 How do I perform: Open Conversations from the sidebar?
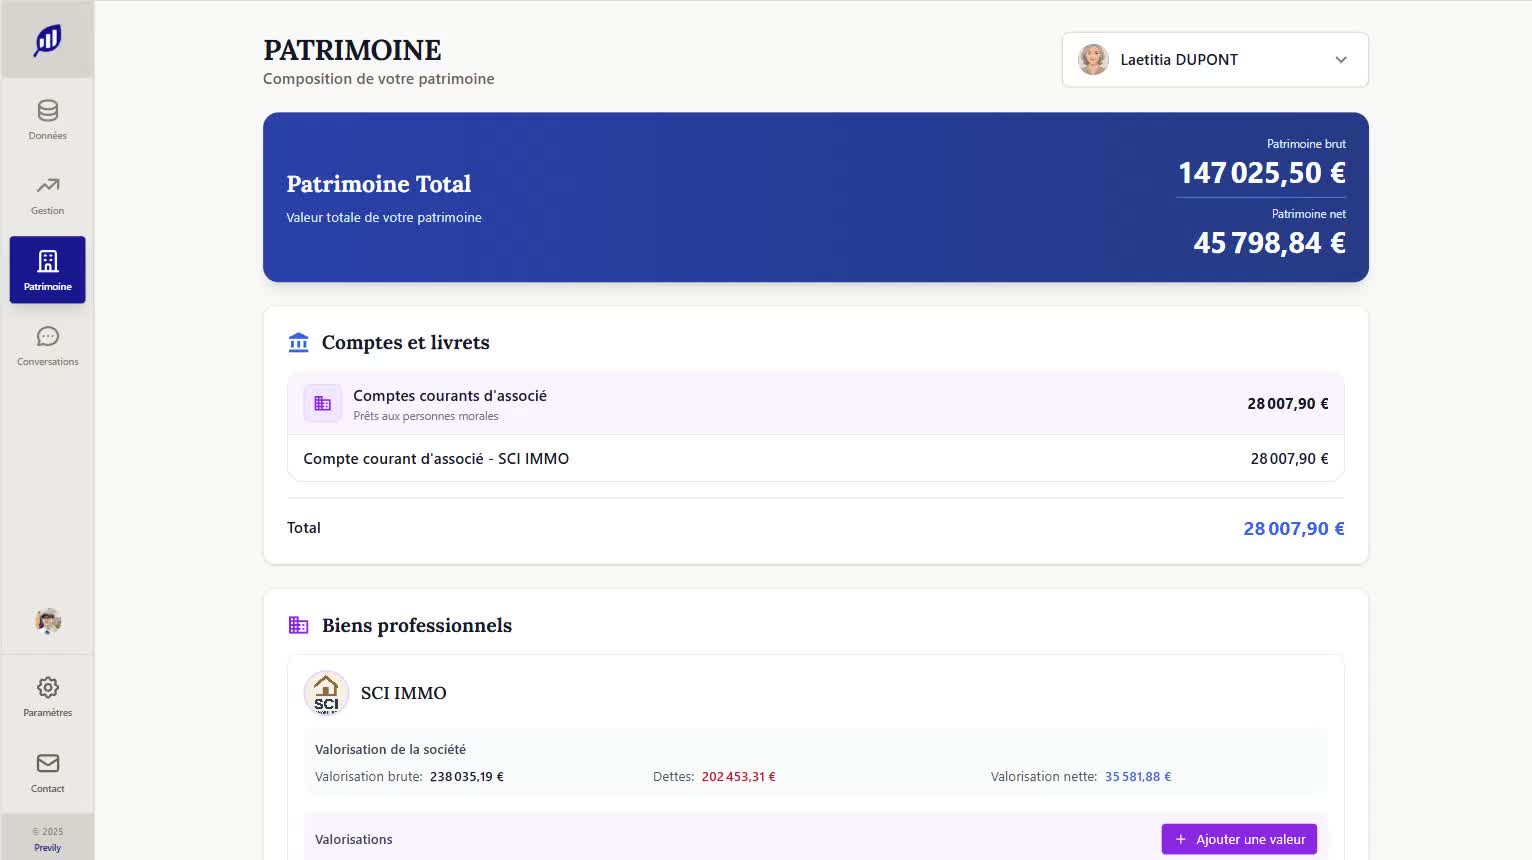point(47,346)
